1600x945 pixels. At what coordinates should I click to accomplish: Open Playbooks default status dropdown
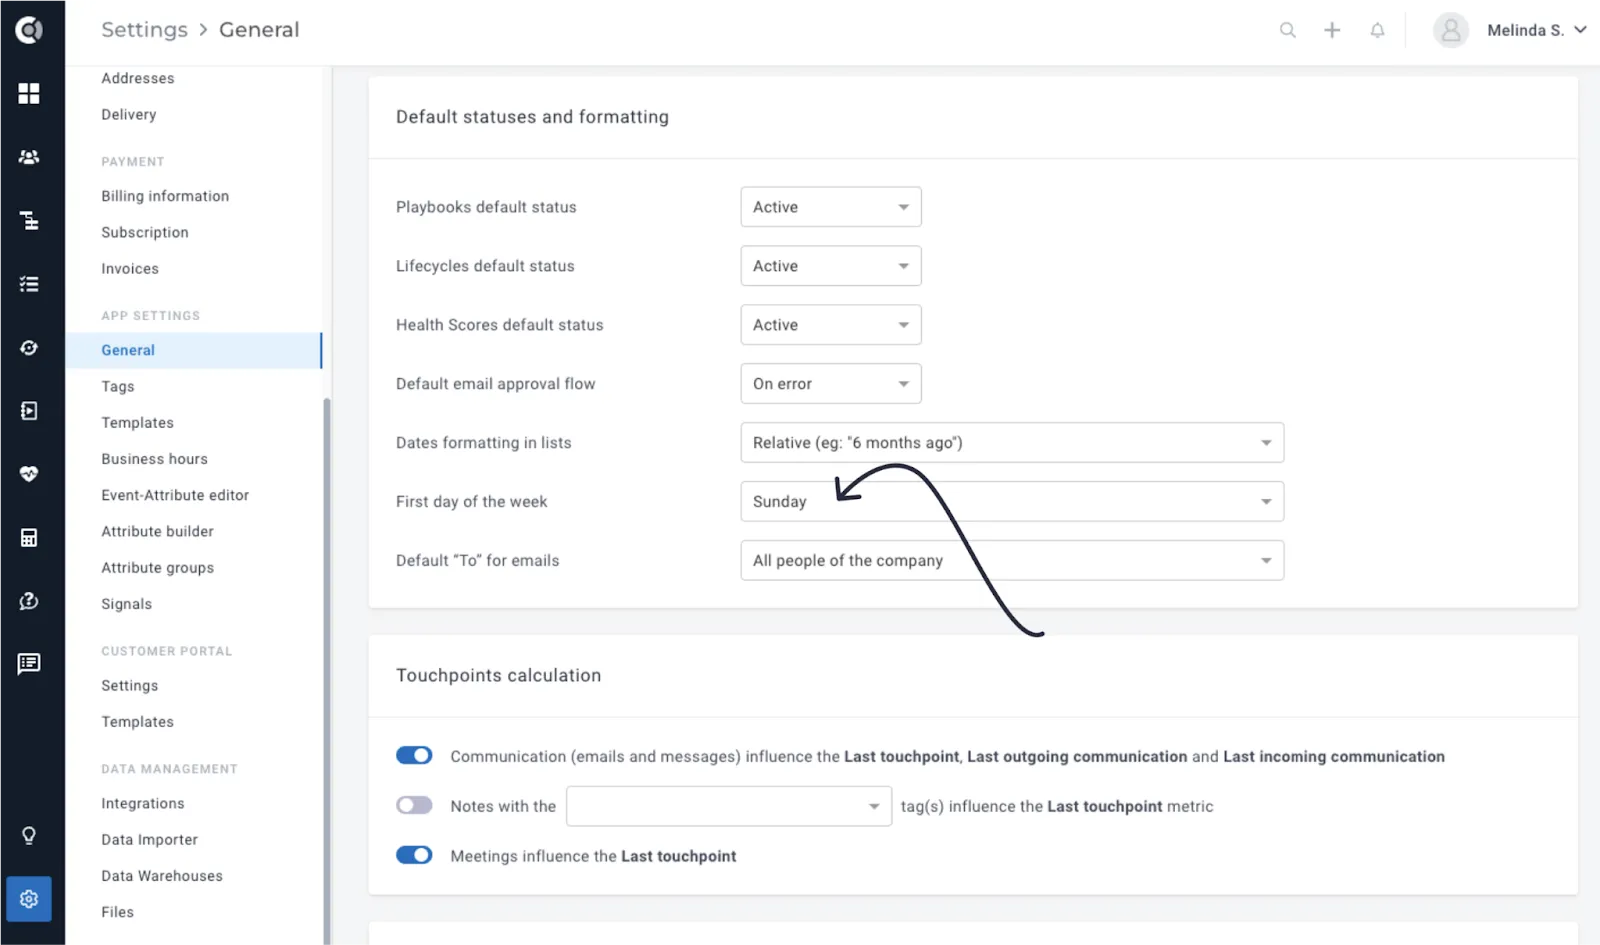click(x=831, y=207)
